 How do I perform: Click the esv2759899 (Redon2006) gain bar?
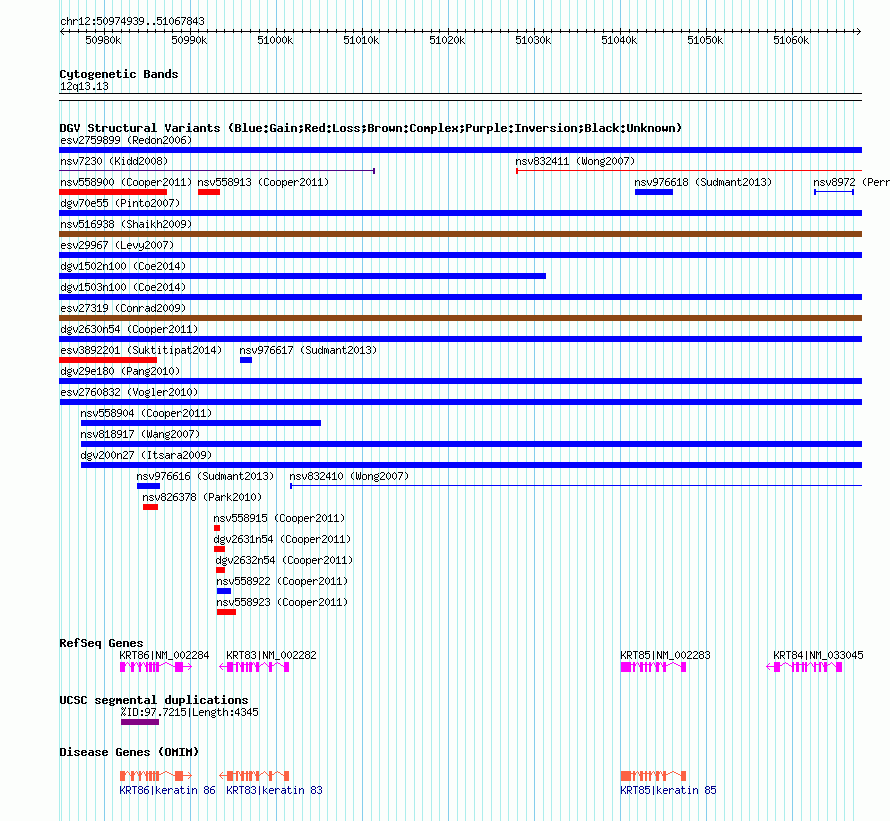click(x=460, y=150)
